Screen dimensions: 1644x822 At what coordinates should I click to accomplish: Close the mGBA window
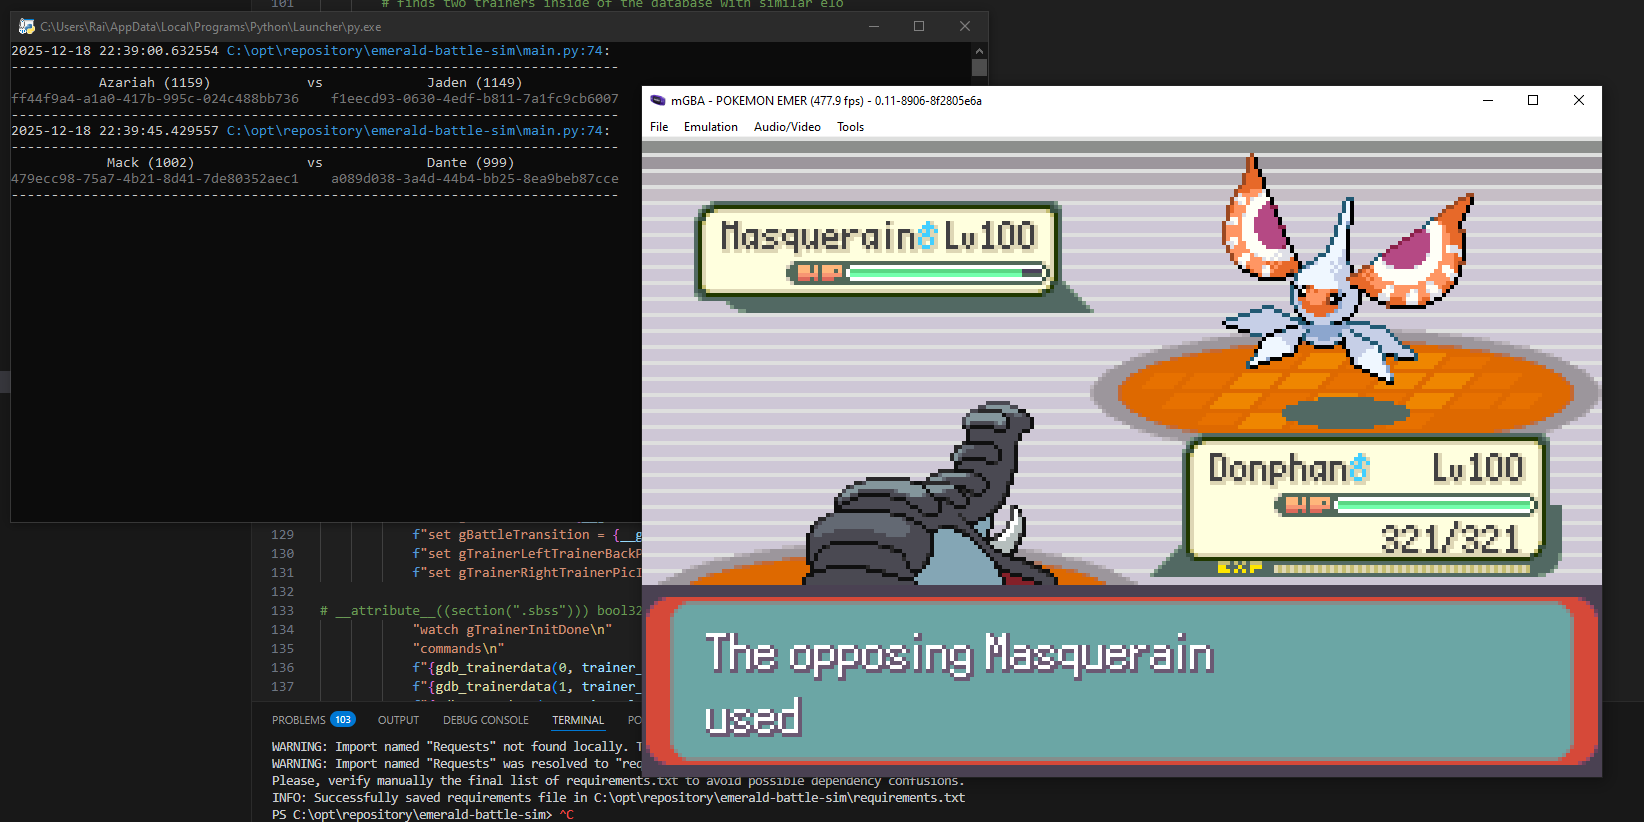tap(1579, 100)
